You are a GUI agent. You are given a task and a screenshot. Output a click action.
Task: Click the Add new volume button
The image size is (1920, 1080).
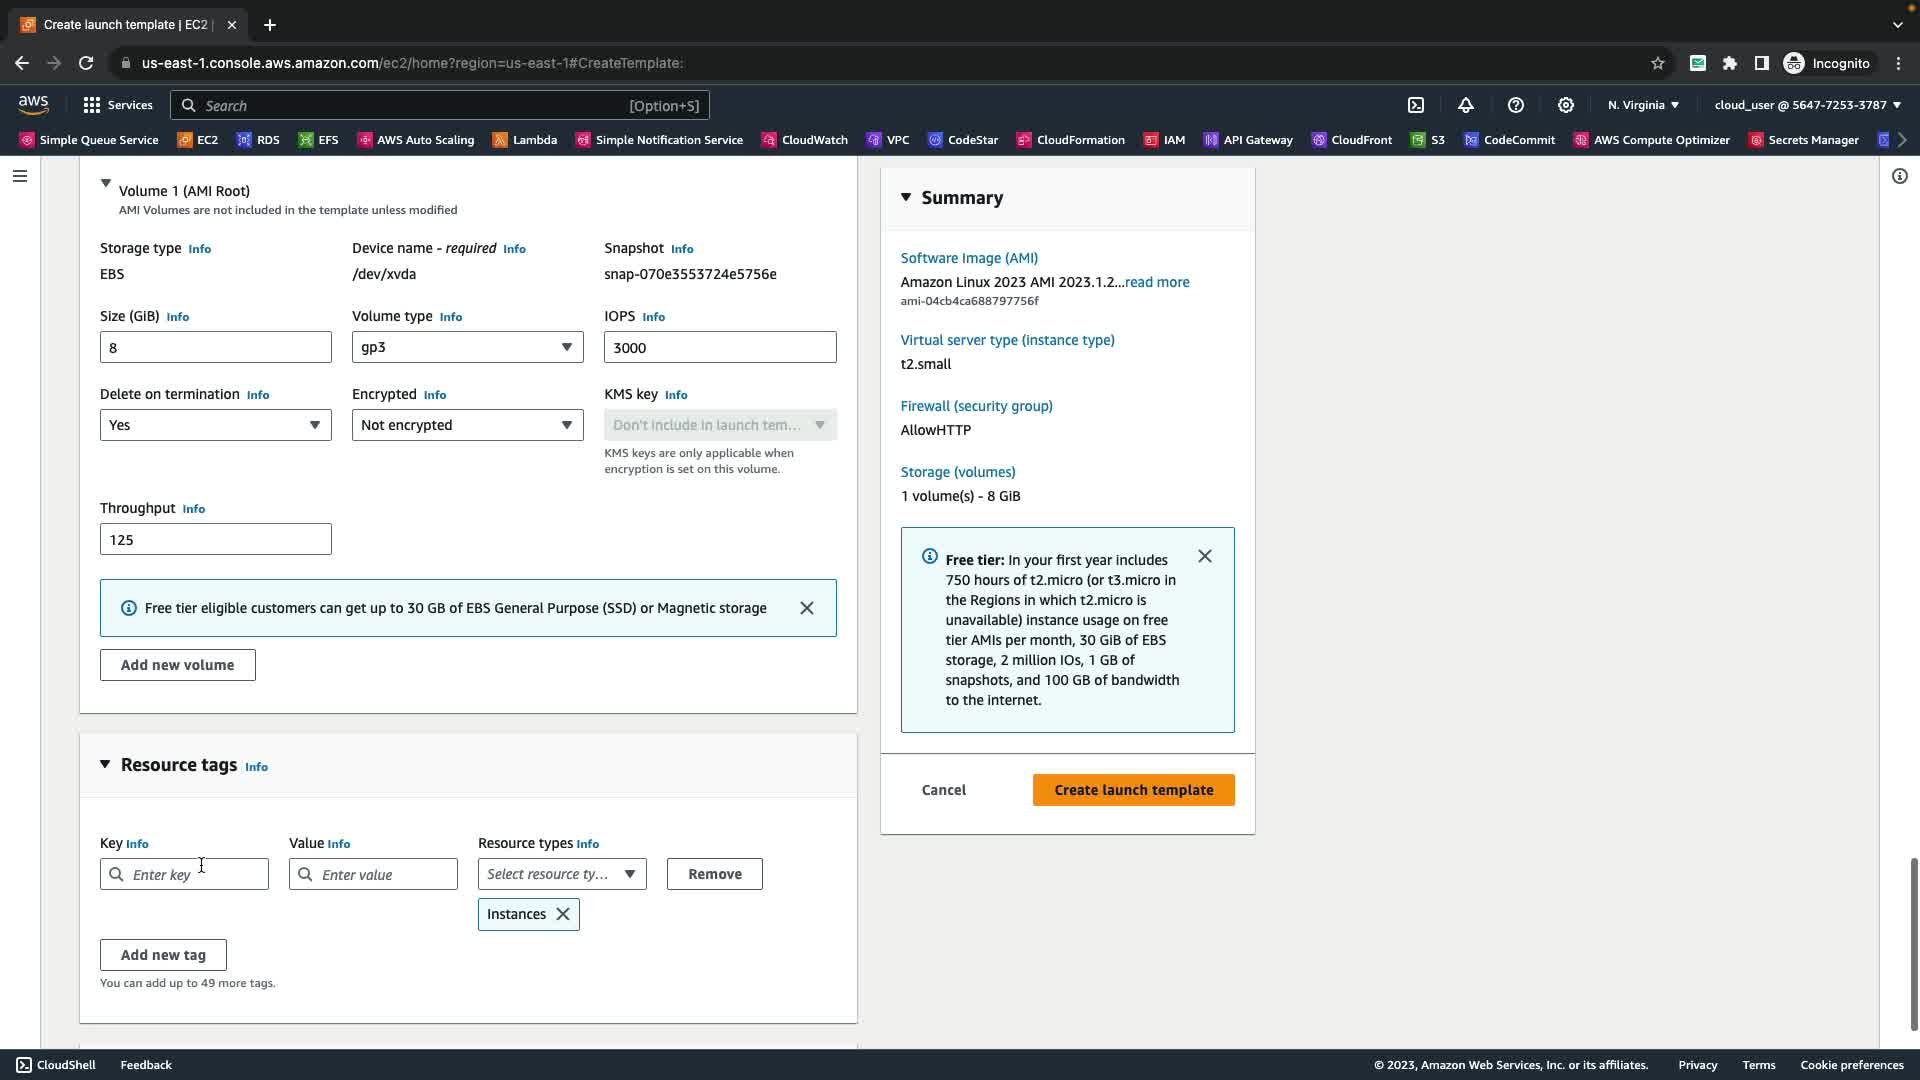click(x=177, y=665)
